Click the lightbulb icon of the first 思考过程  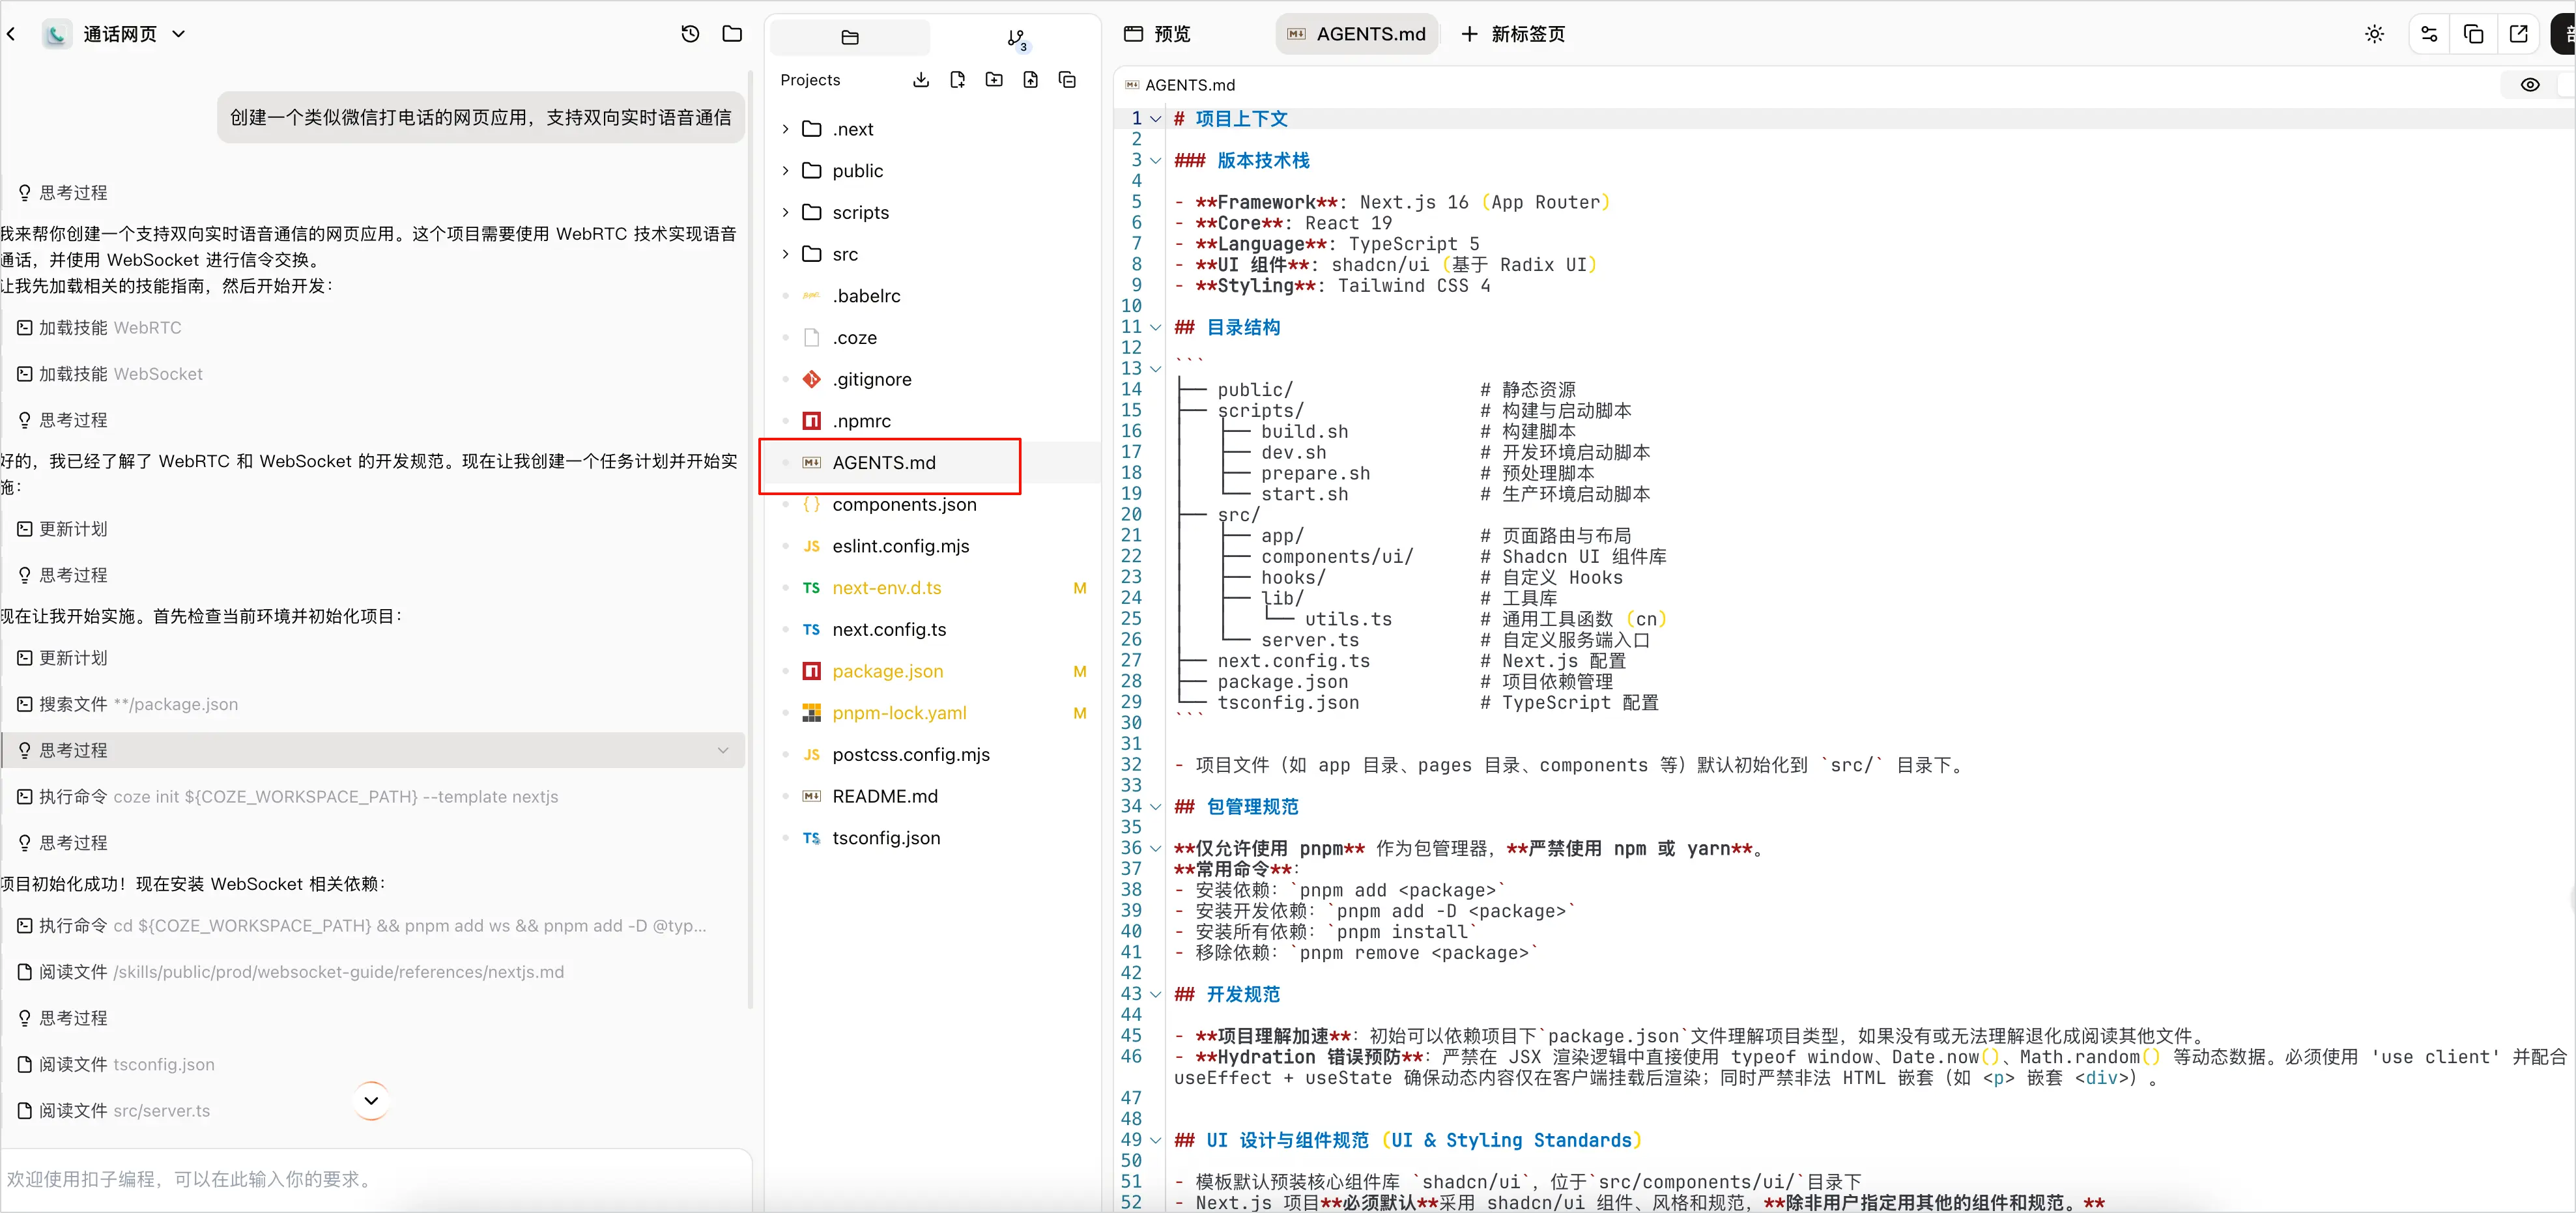25,193
